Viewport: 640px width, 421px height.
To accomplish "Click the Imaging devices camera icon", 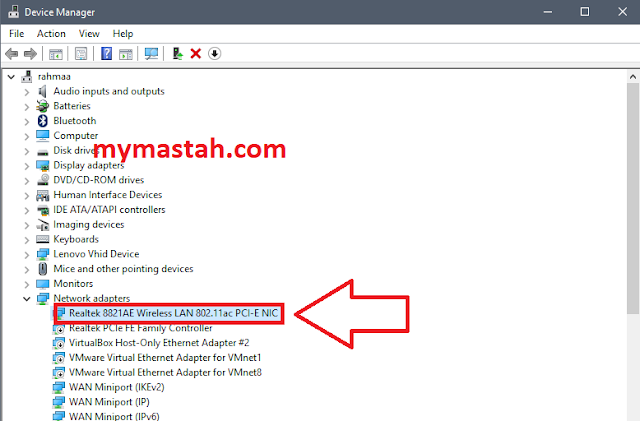I will [x=42, y=224].
